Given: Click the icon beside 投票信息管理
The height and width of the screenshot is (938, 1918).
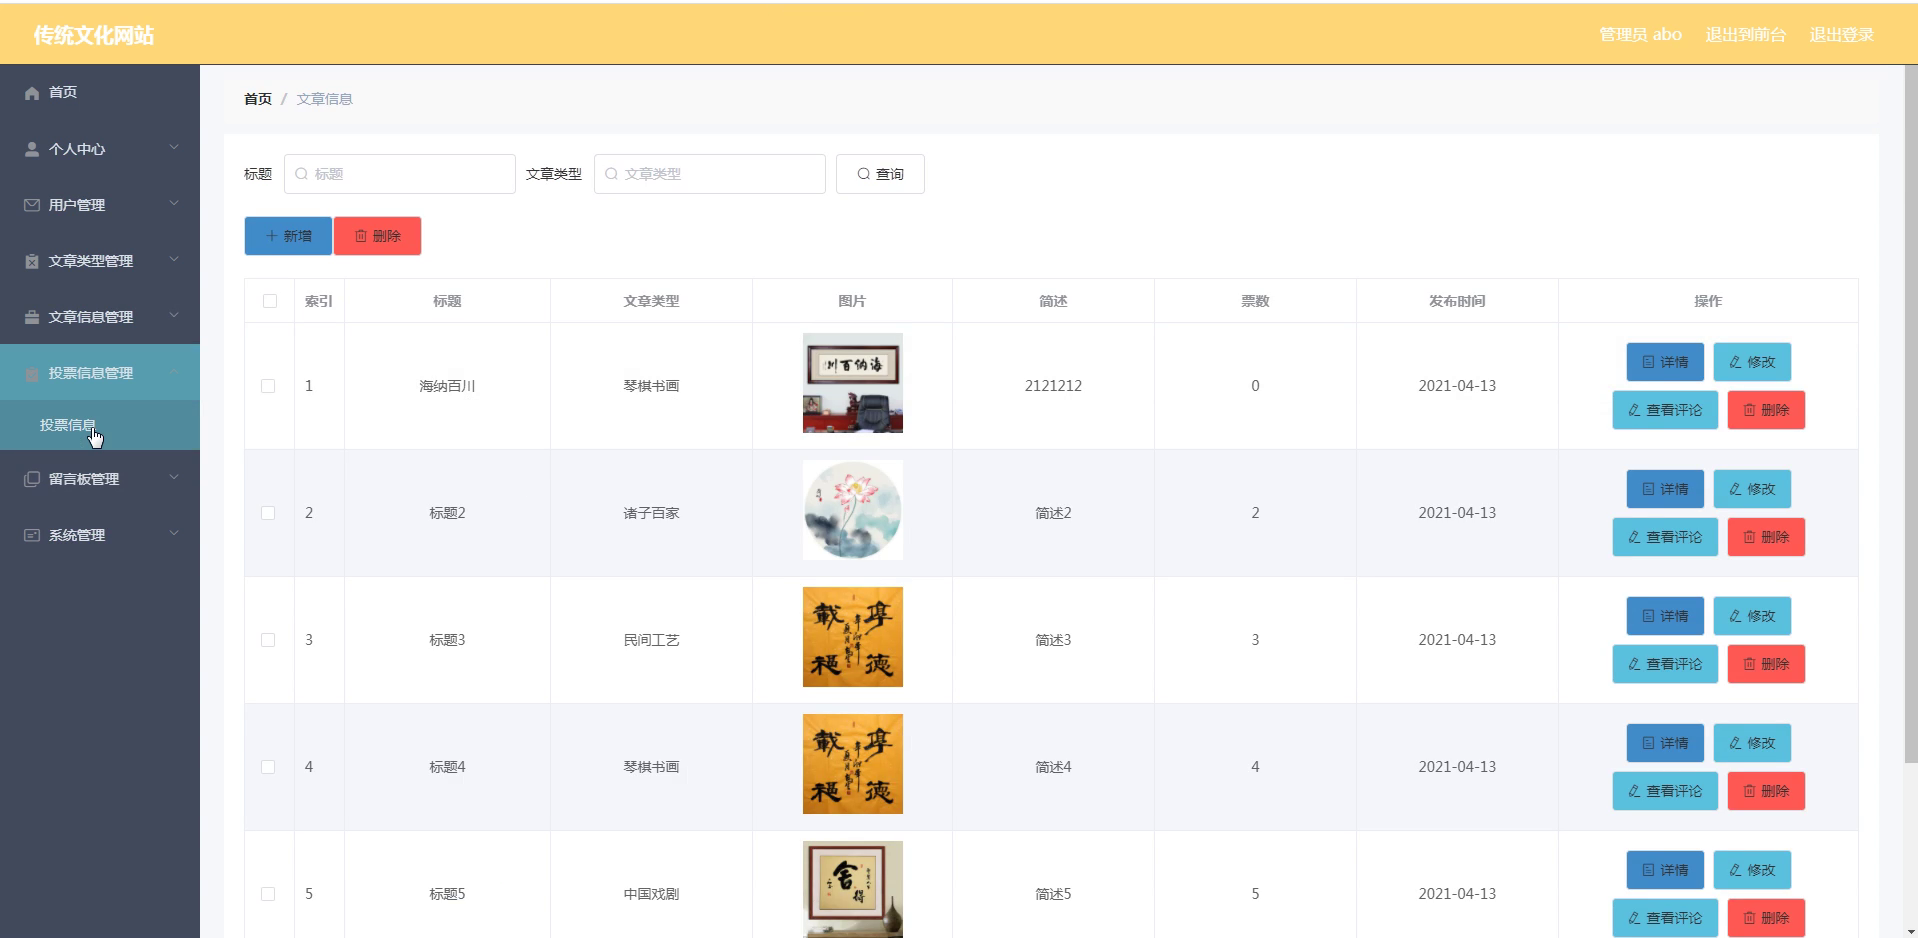Looking at the screenshot, I should pyautogui.click(x=32, y=373).
